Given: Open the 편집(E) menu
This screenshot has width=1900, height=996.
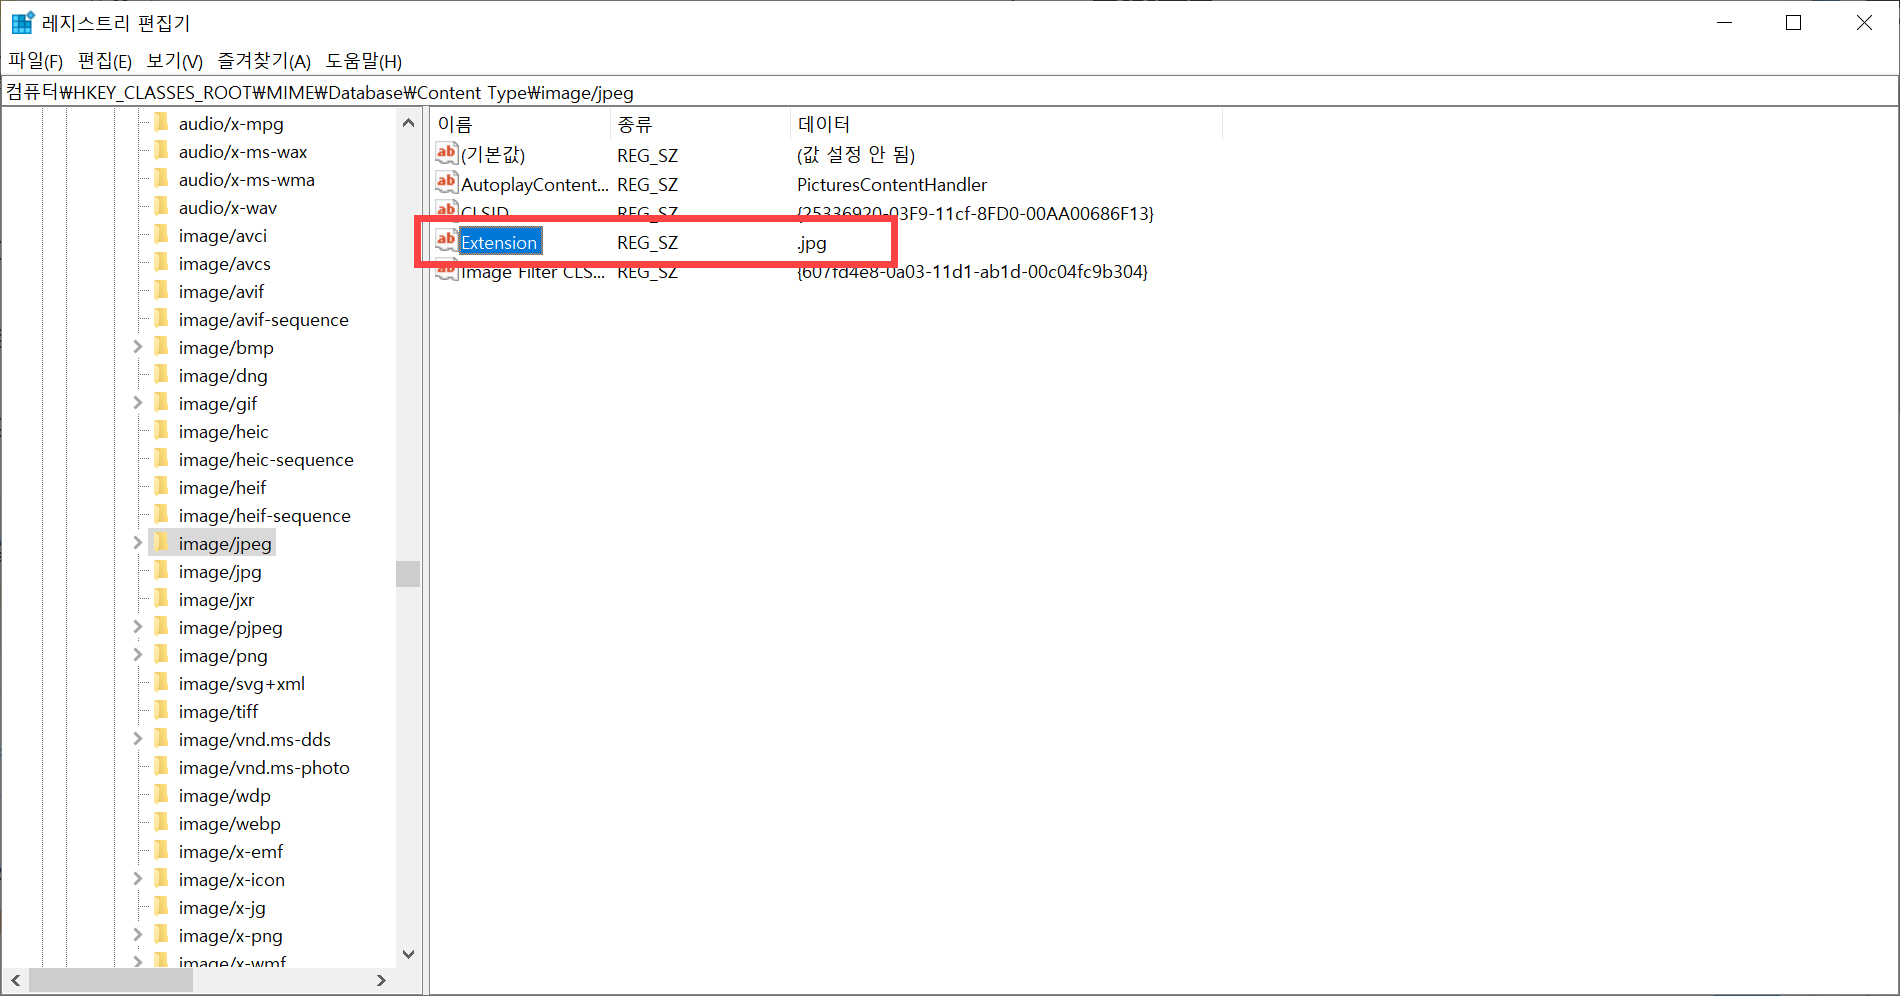Looking at the screenshot, I should click(105, 61).
